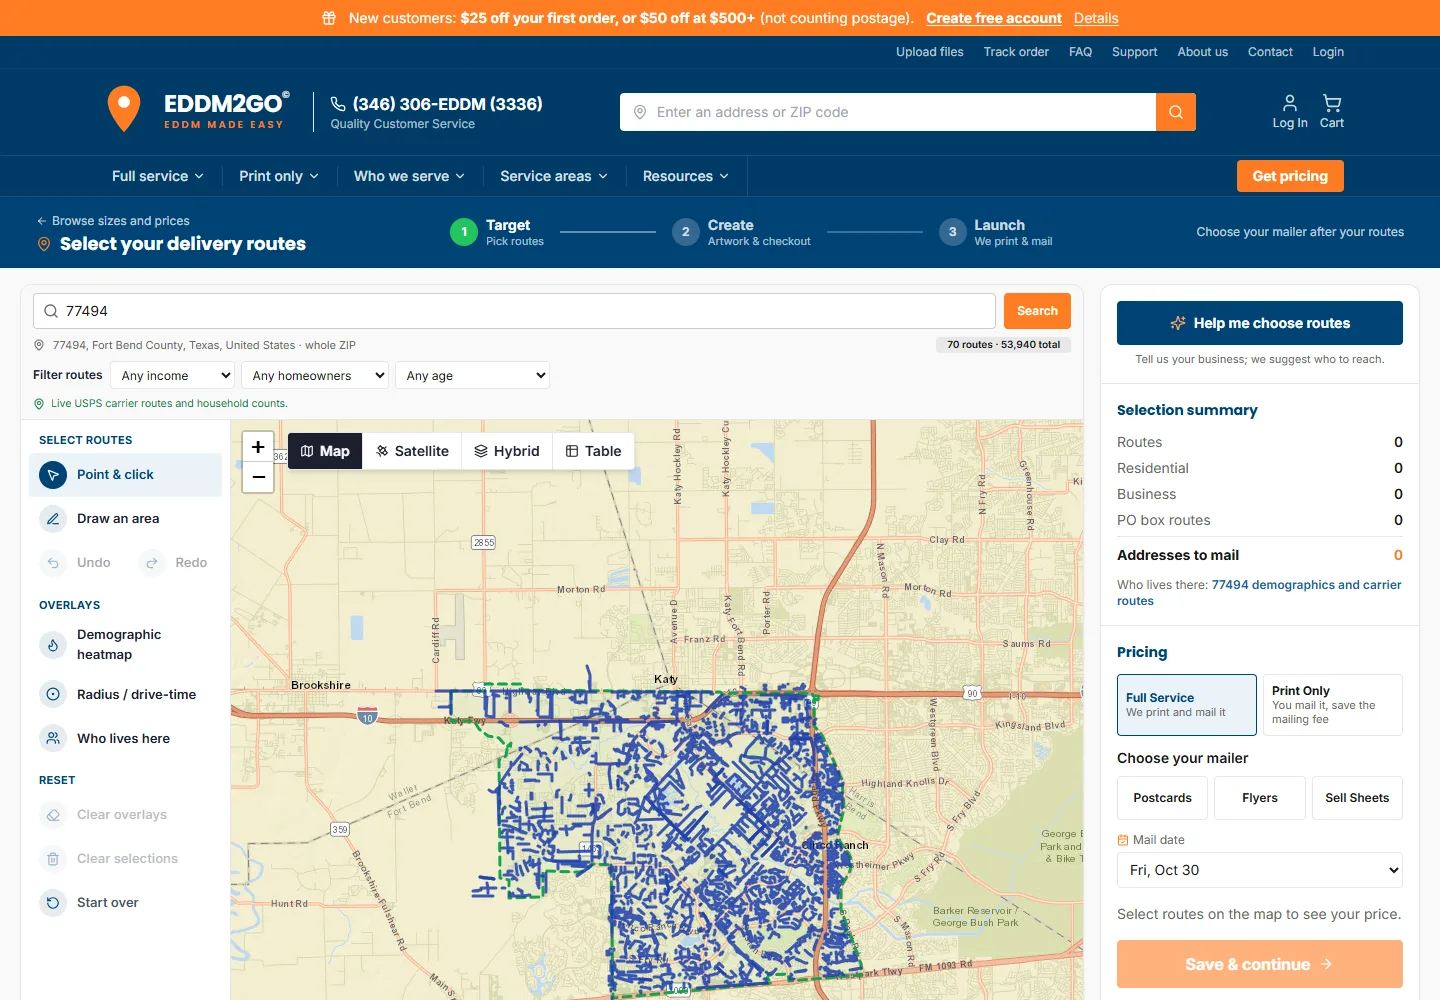This screenshot has width=1440, height=1000.
Task: Expand the Who we serve menu
Action: [x=409, y=176]
